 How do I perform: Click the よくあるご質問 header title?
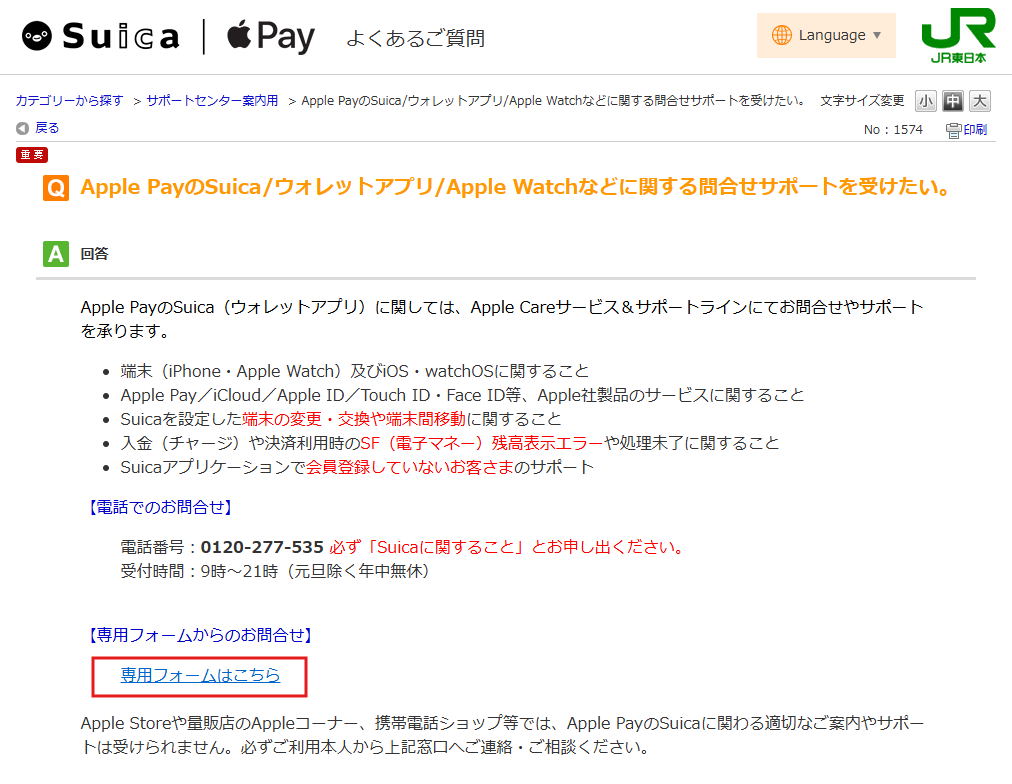pos(415,38)
